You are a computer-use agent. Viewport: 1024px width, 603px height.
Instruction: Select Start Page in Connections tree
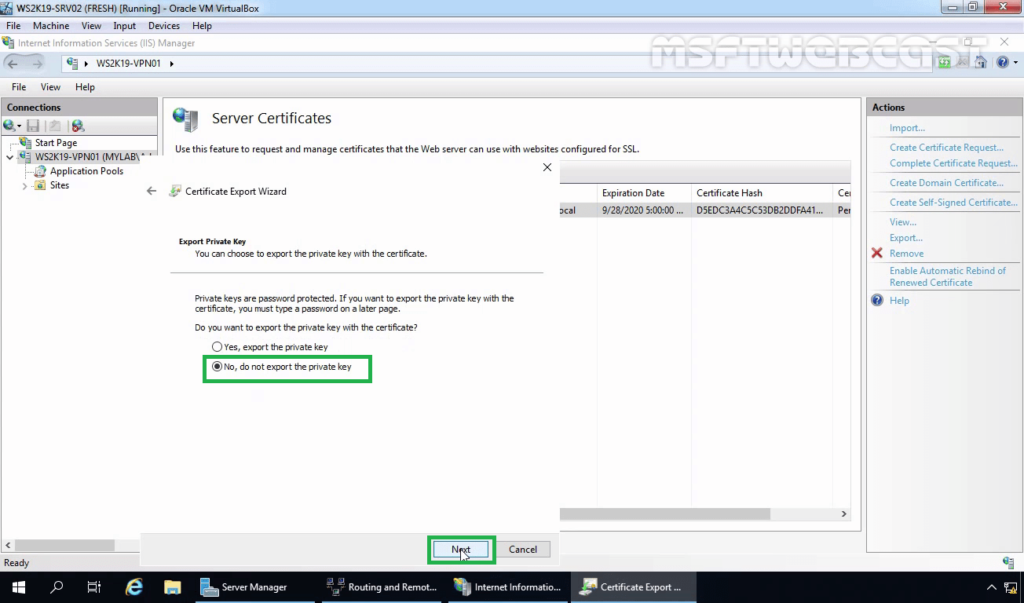pyautogui.click(x=56, y=142)
